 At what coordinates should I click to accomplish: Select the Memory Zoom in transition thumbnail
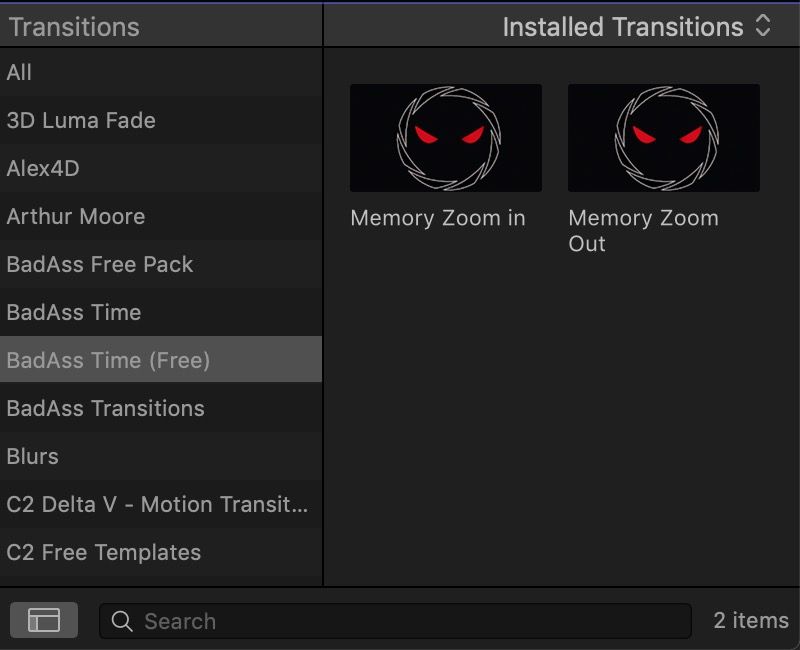tap(446, 137)
